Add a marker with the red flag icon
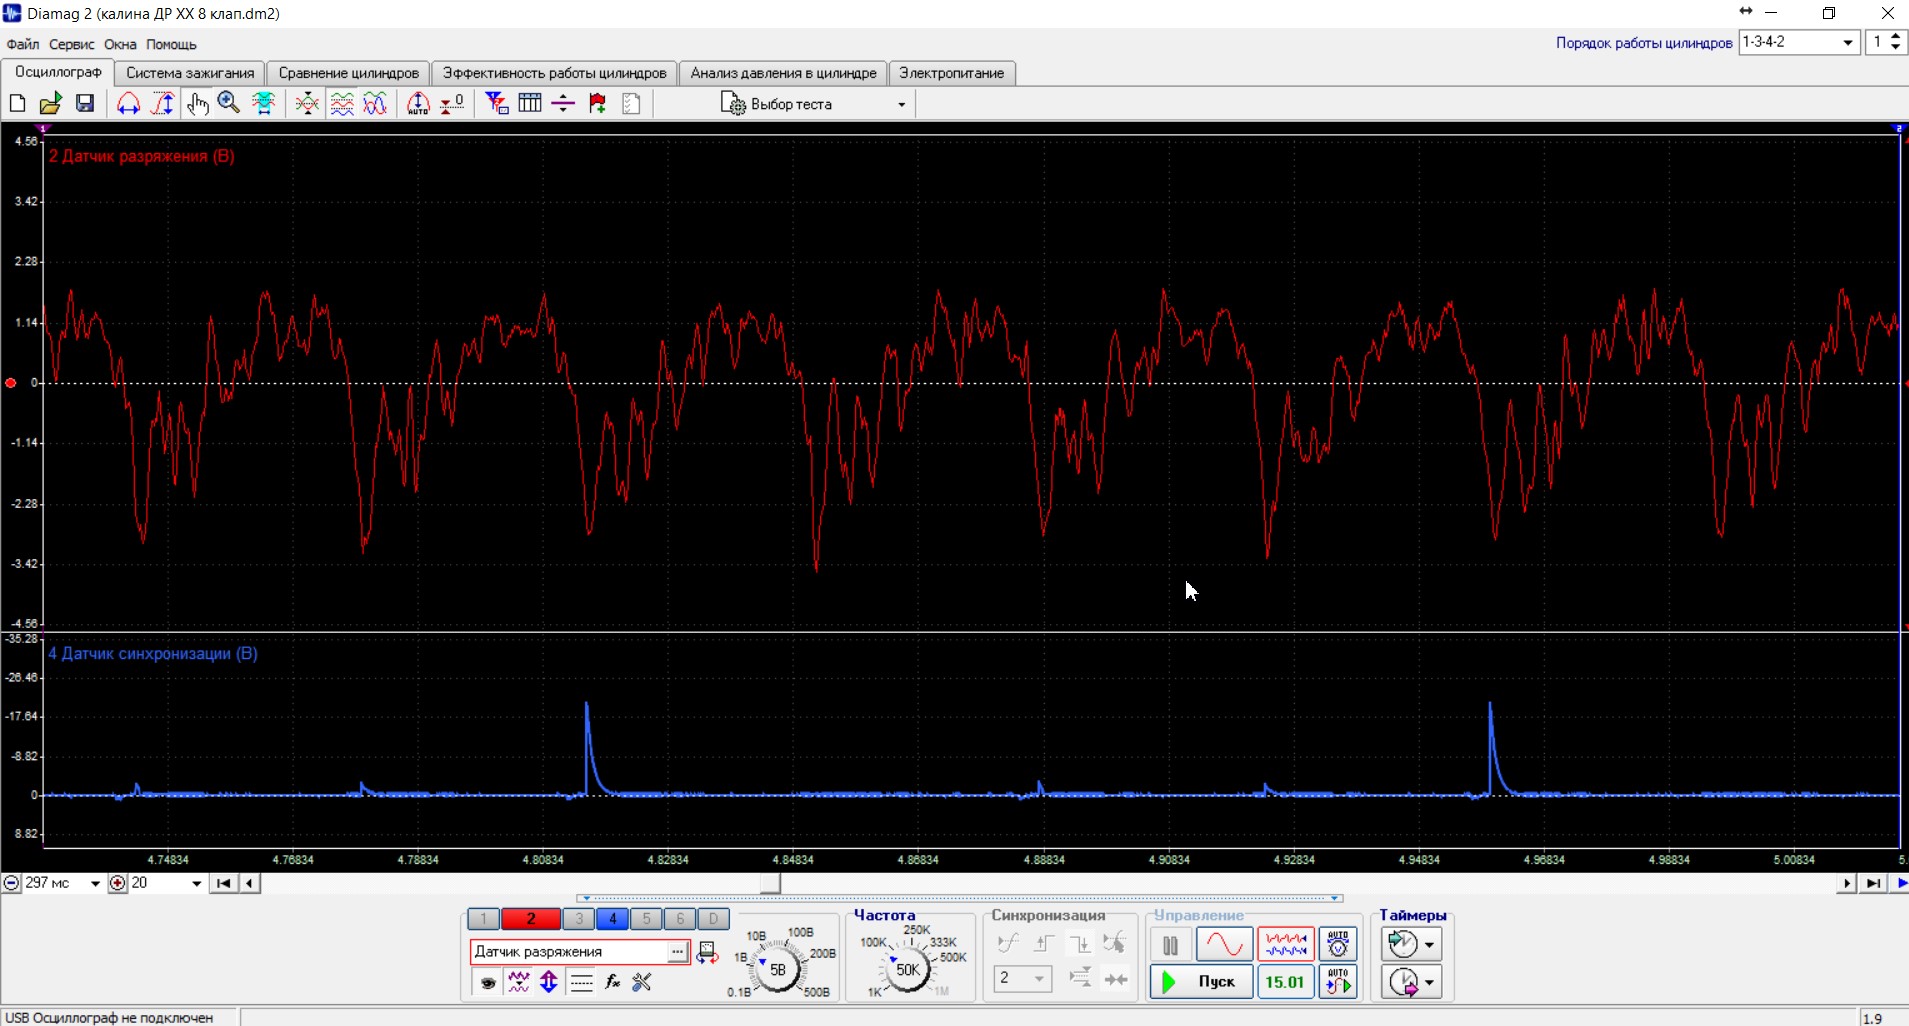Screen dimensions: 1909x1026 pyautogui.click(x=597, y=103)
